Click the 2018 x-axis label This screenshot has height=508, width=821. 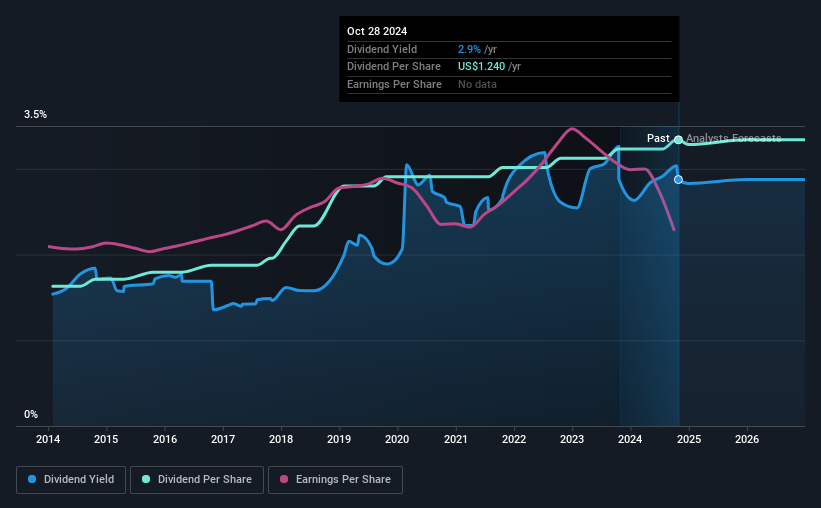pyautogui.click(x=281, y=439)
